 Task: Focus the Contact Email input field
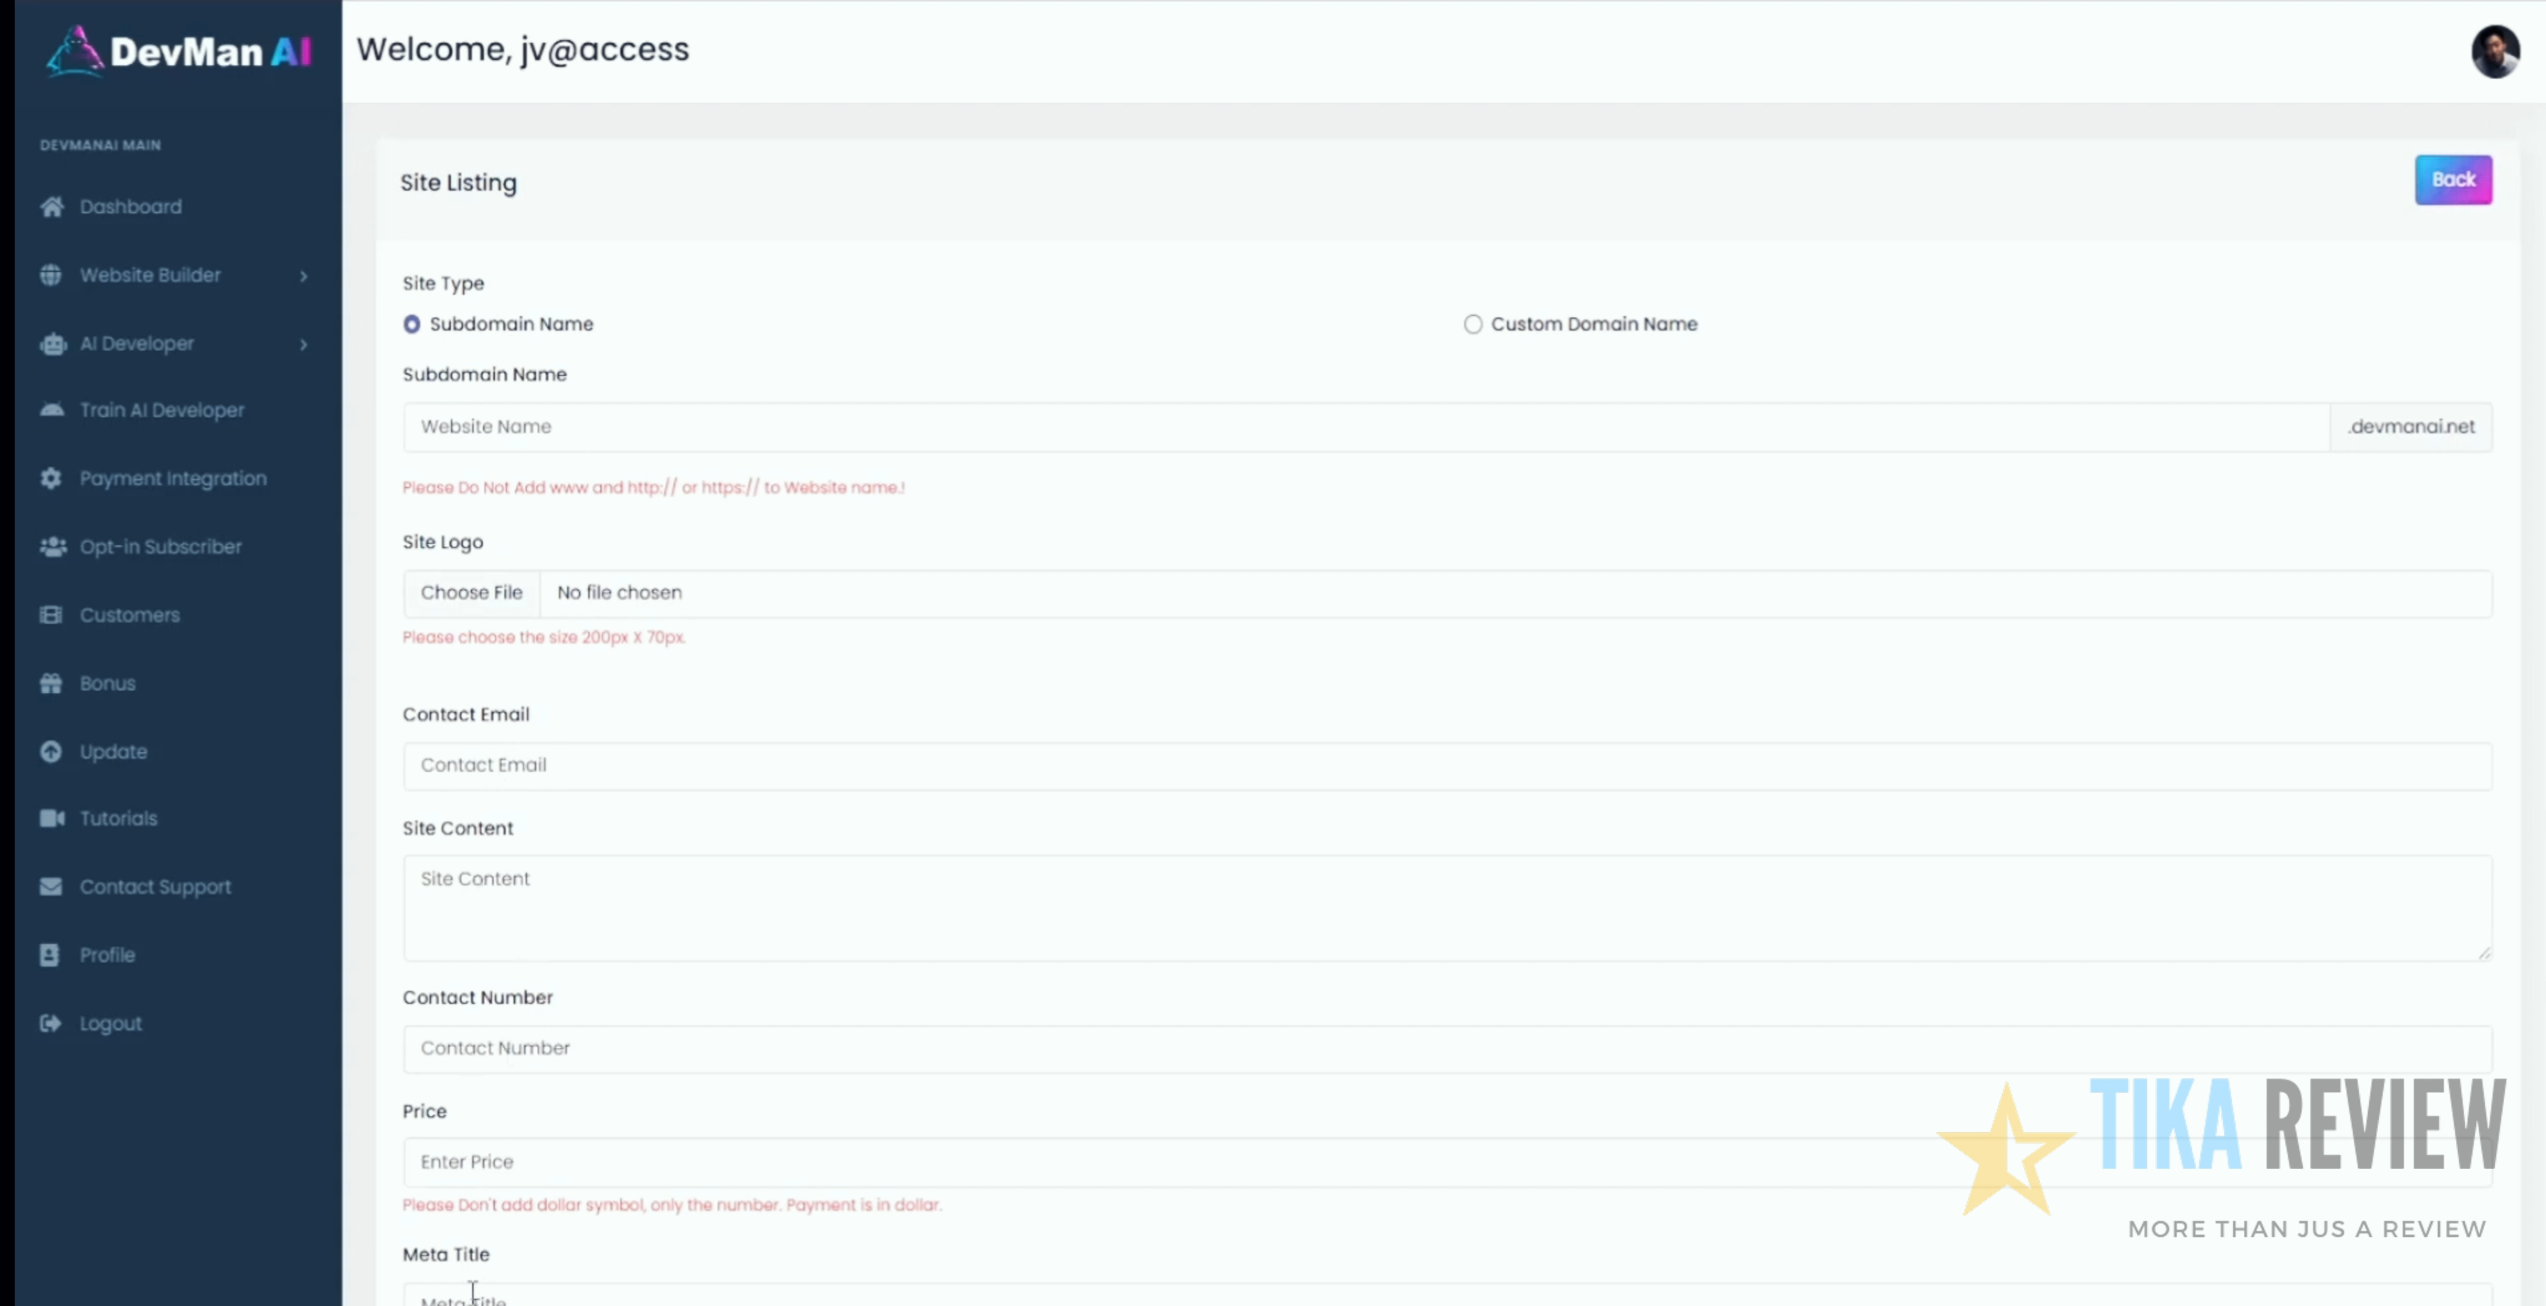(x=1447, y=765)
